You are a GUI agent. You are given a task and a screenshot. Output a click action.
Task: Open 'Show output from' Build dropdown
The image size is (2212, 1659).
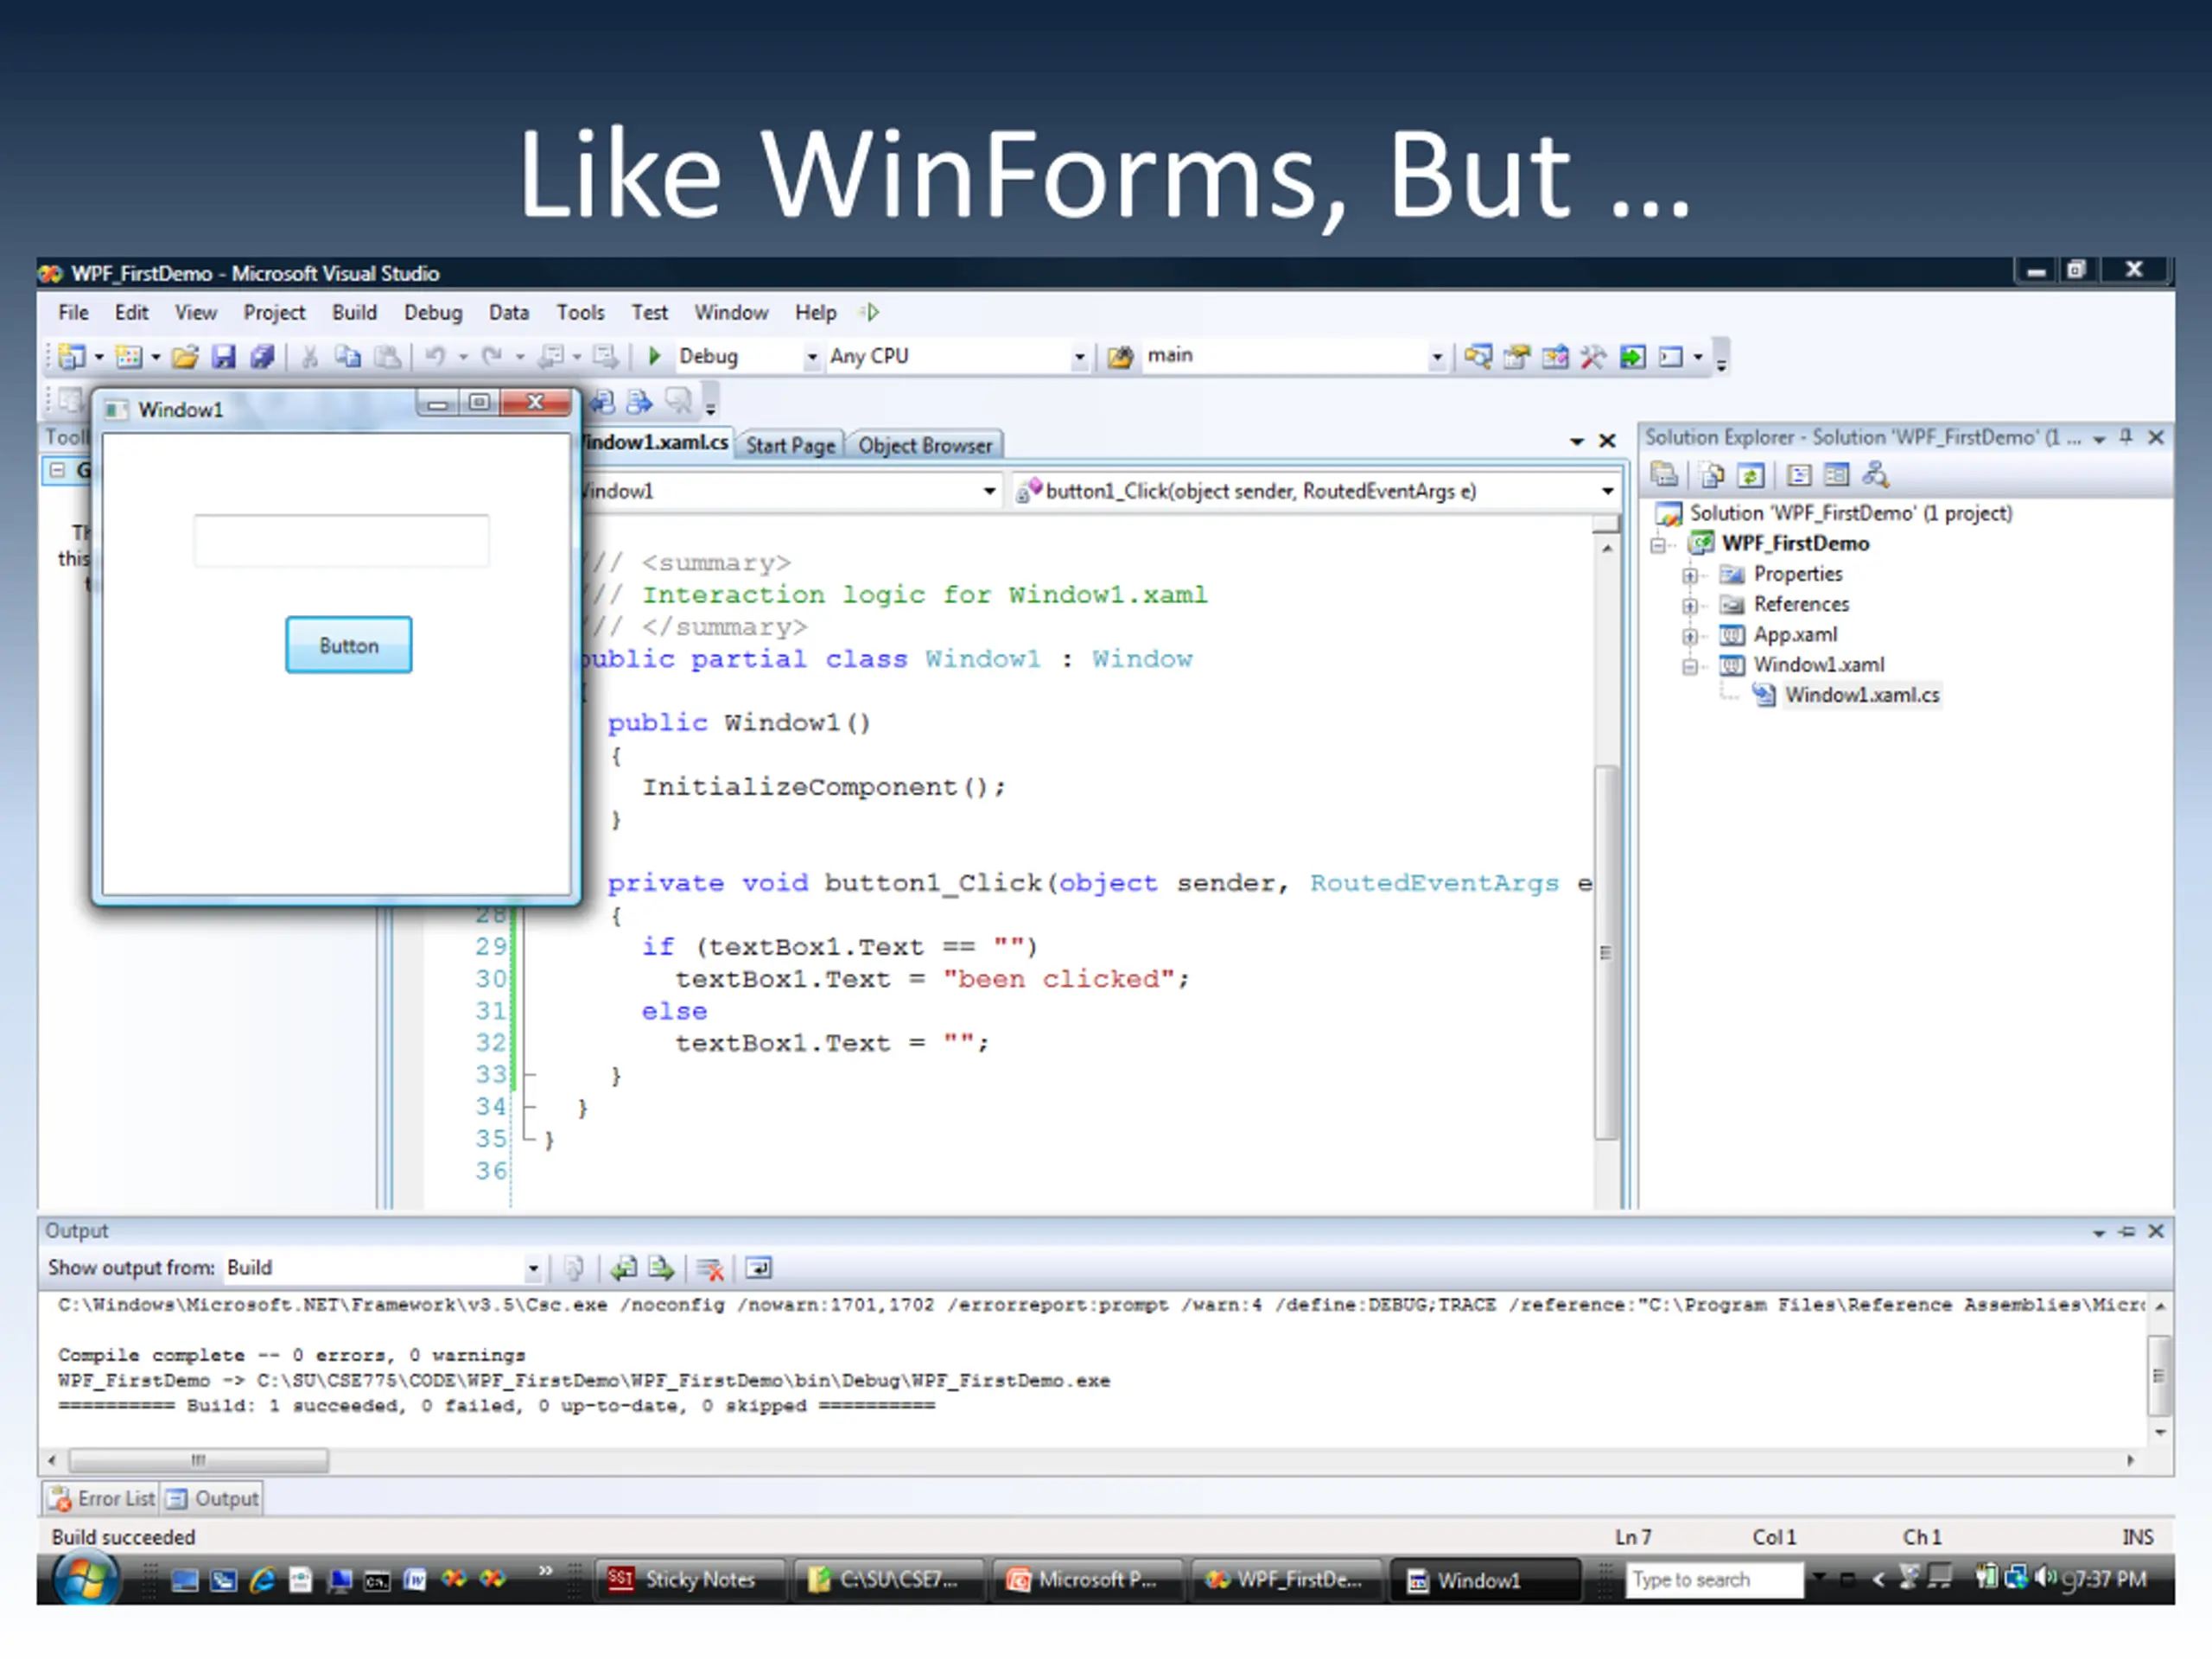click(x=533, y=1268)
